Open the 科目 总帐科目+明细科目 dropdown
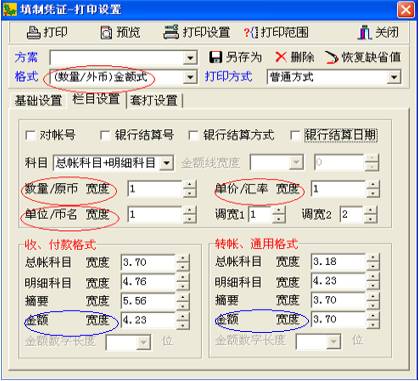 click(x=166, y=163)
